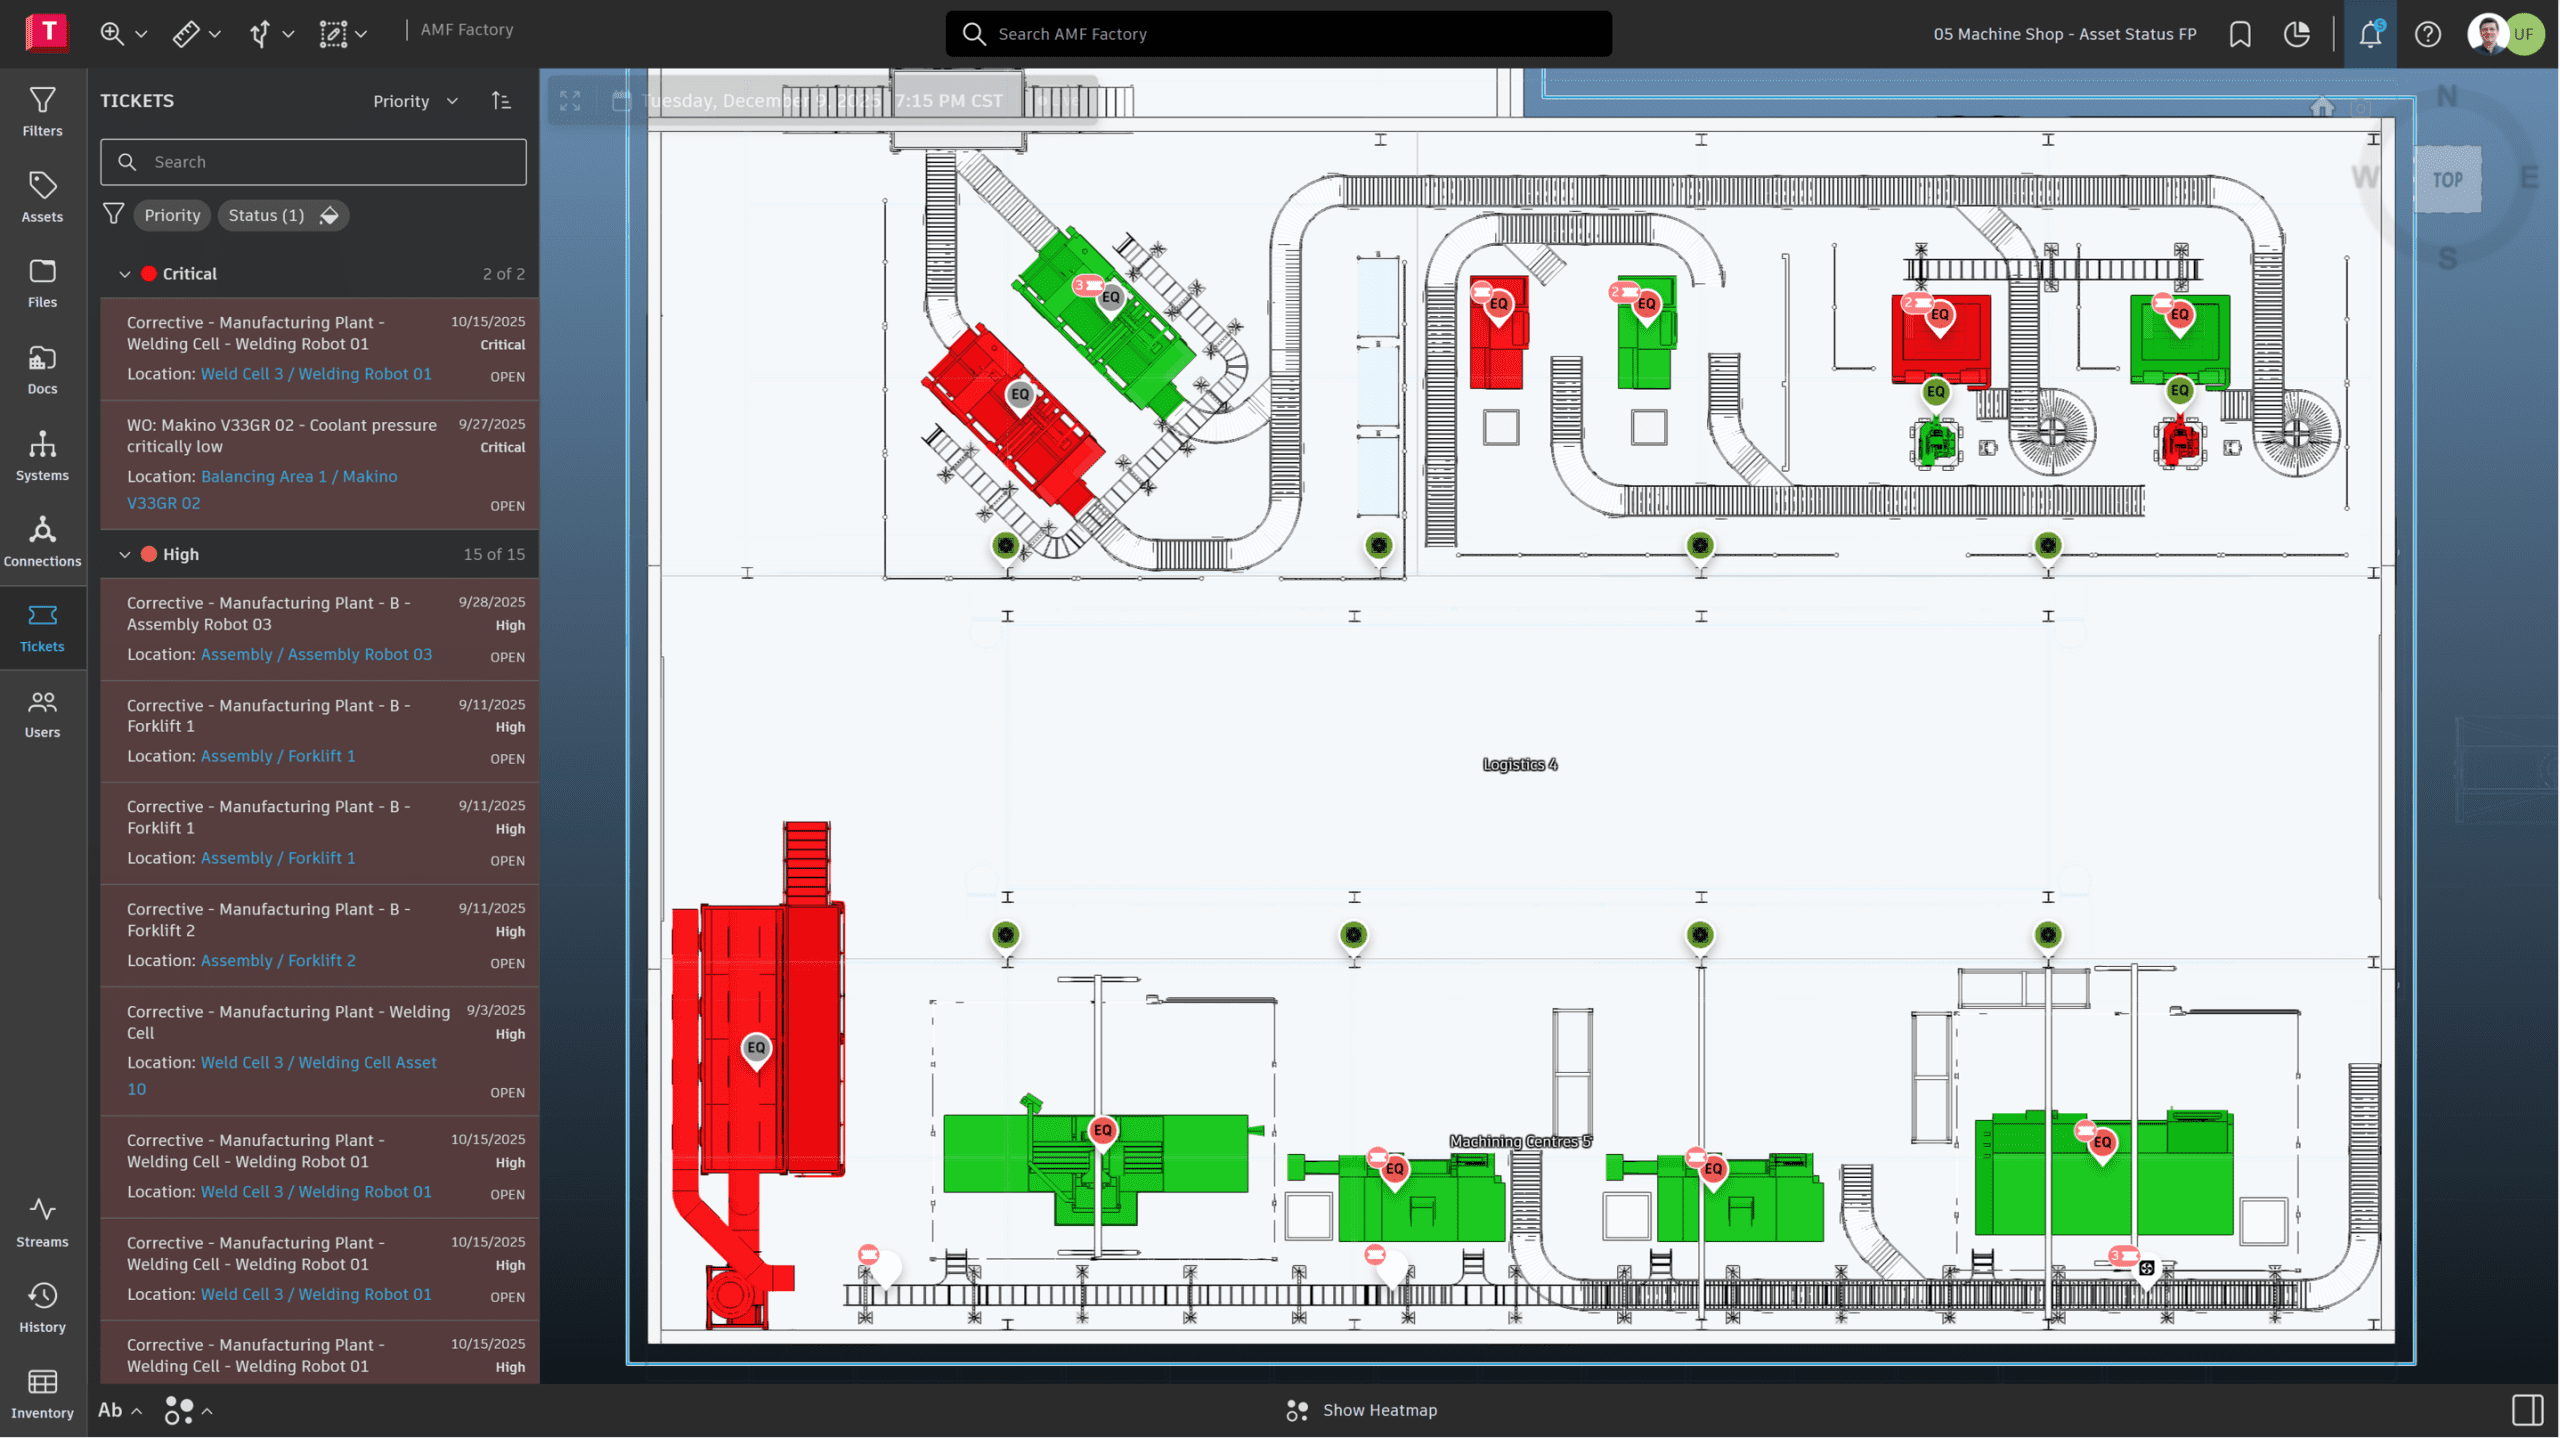2560x1438 pixels.
Task: Clear the Status (1) filter chip
Action: 329,215
